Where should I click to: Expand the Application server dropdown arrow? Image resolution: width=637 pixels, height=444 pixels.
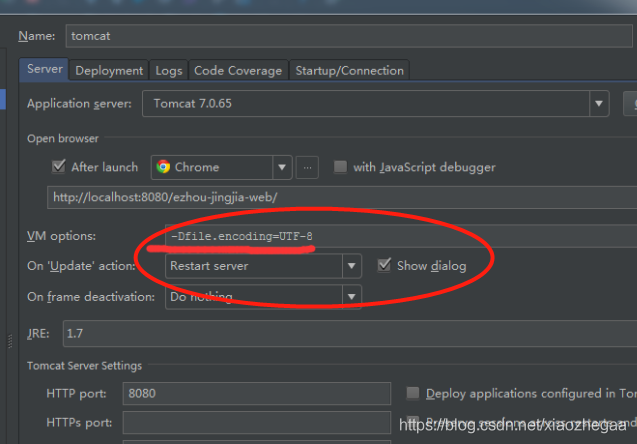(x=599, y=104)
